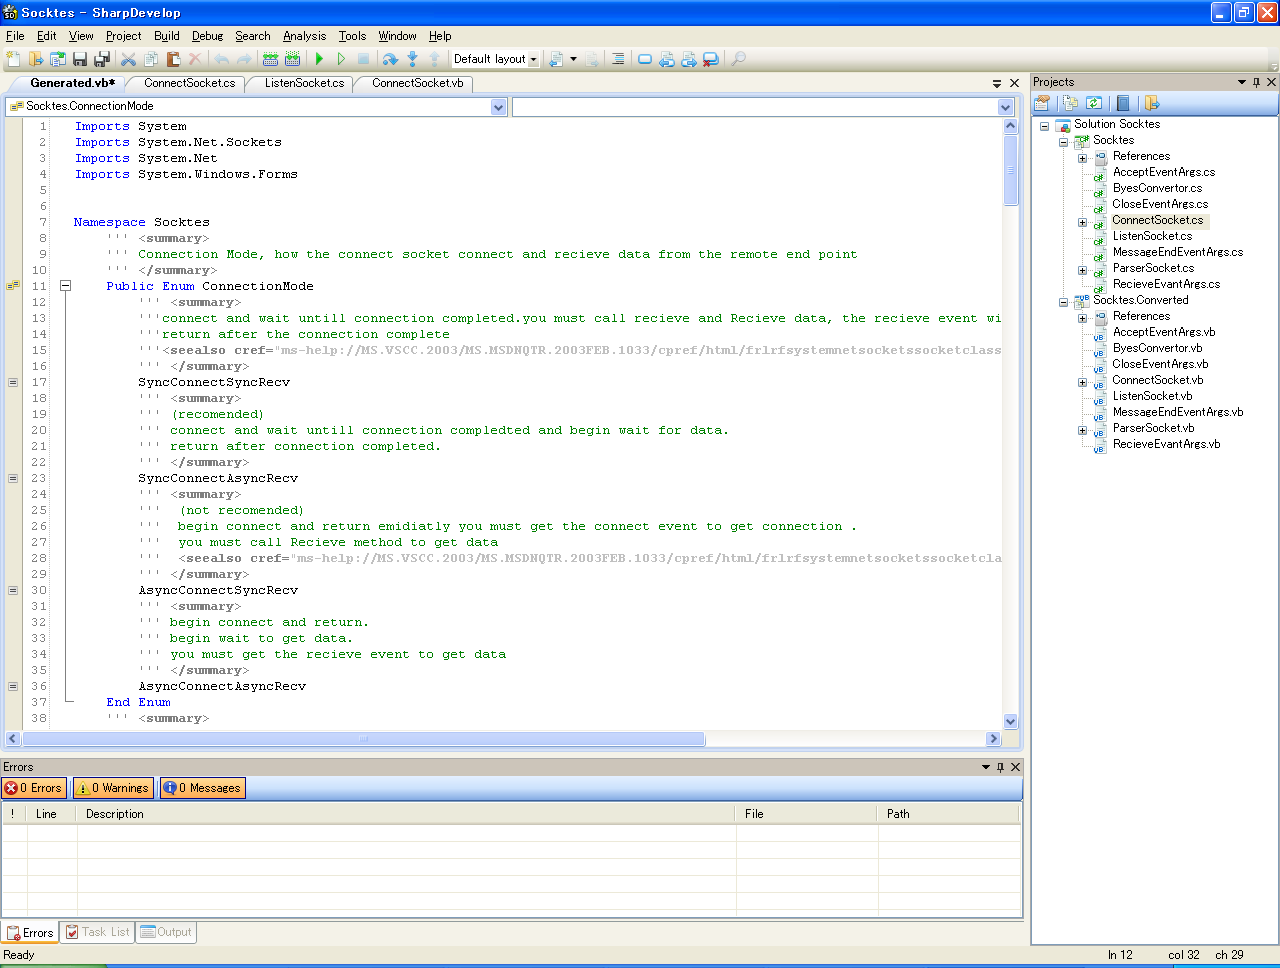Toggle the 0 Warnings filter button

pyautogui.click(x=113, y=788)
